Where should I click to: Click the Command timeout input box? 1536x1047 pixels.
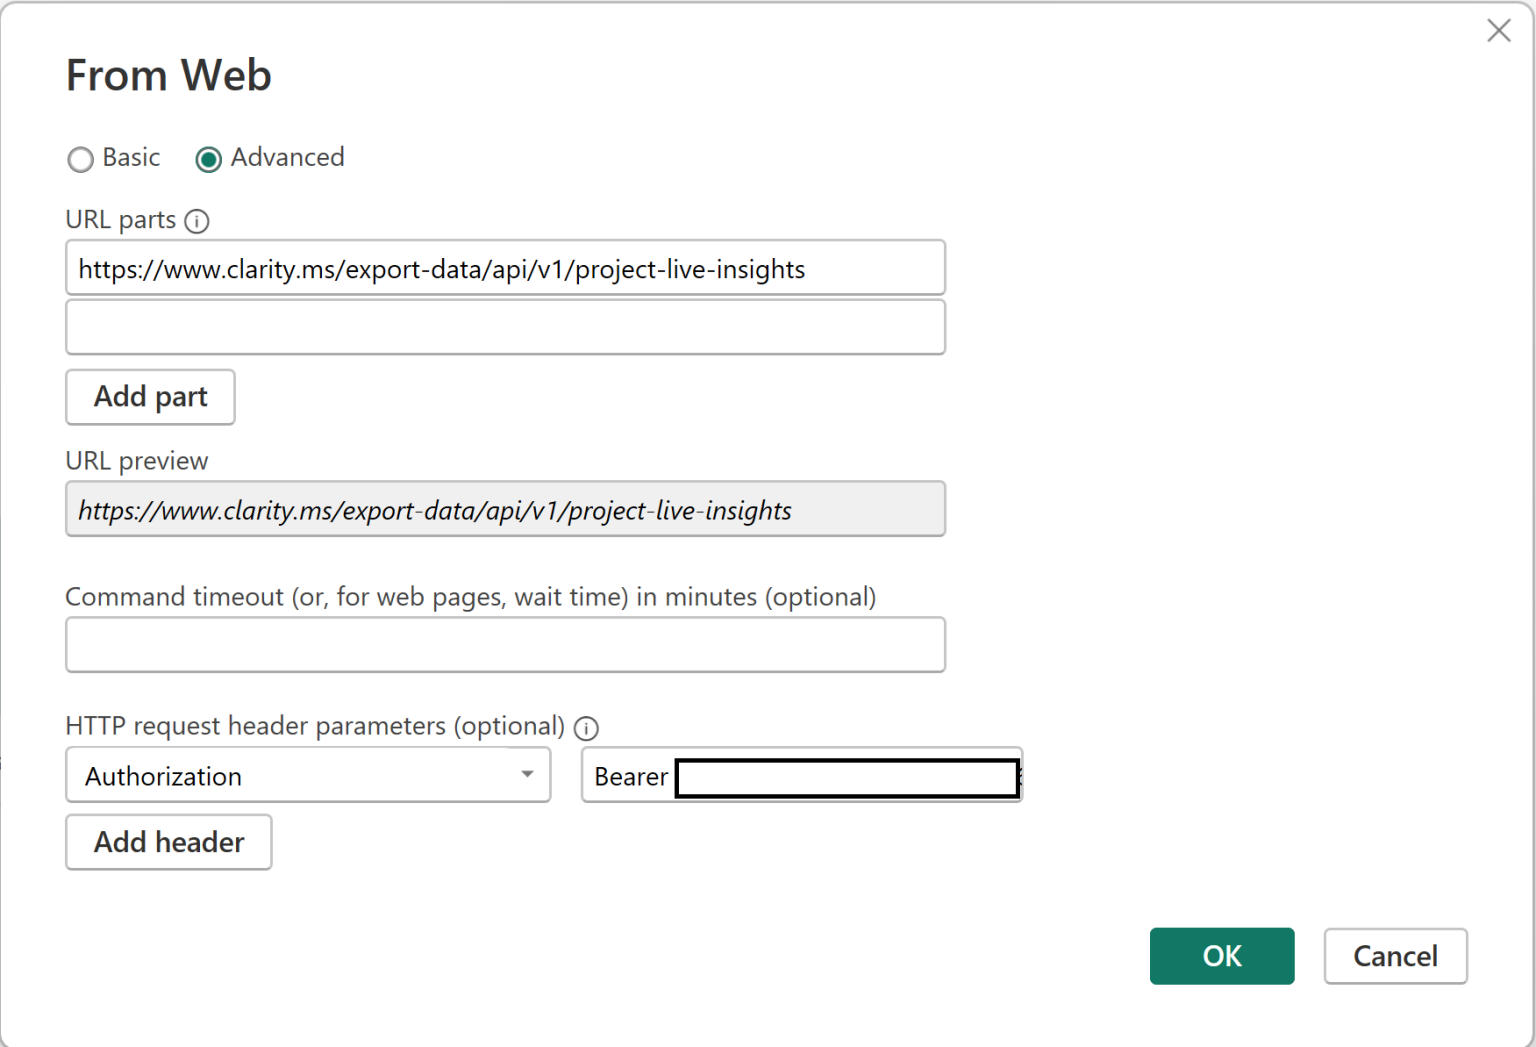[505, 645]
